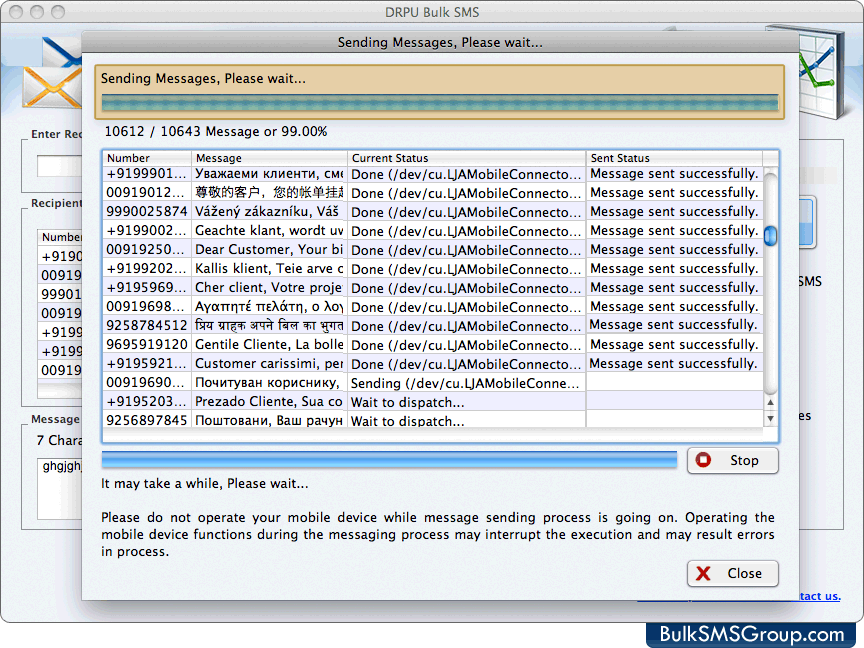Click message 'Kallis klient, Teie arve'
Viewport: 864px width, 648px height.
tap(269, 268)
